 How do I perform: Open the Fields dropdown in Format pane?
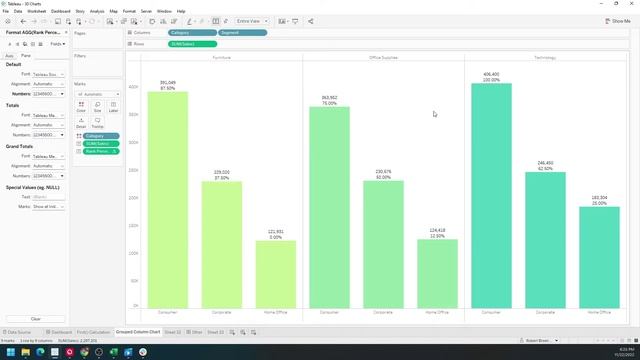[x=58, y=44]
